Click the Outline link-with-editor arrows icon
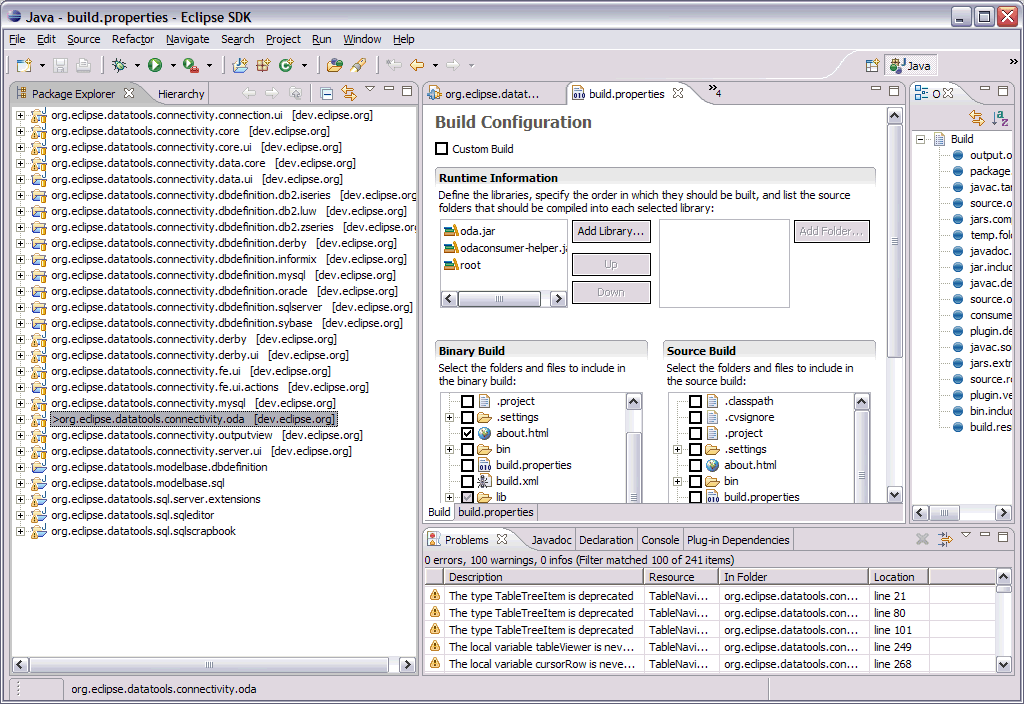This screenshot has width=1024, height=704. (977, 118)
